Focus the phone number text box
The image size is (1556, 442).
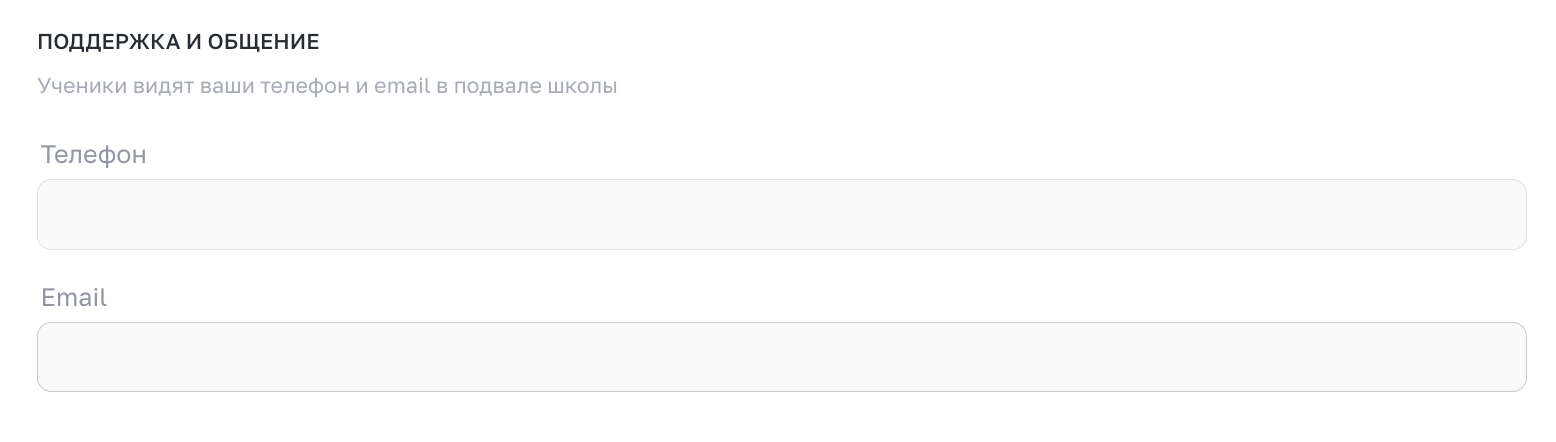[781, 214]
